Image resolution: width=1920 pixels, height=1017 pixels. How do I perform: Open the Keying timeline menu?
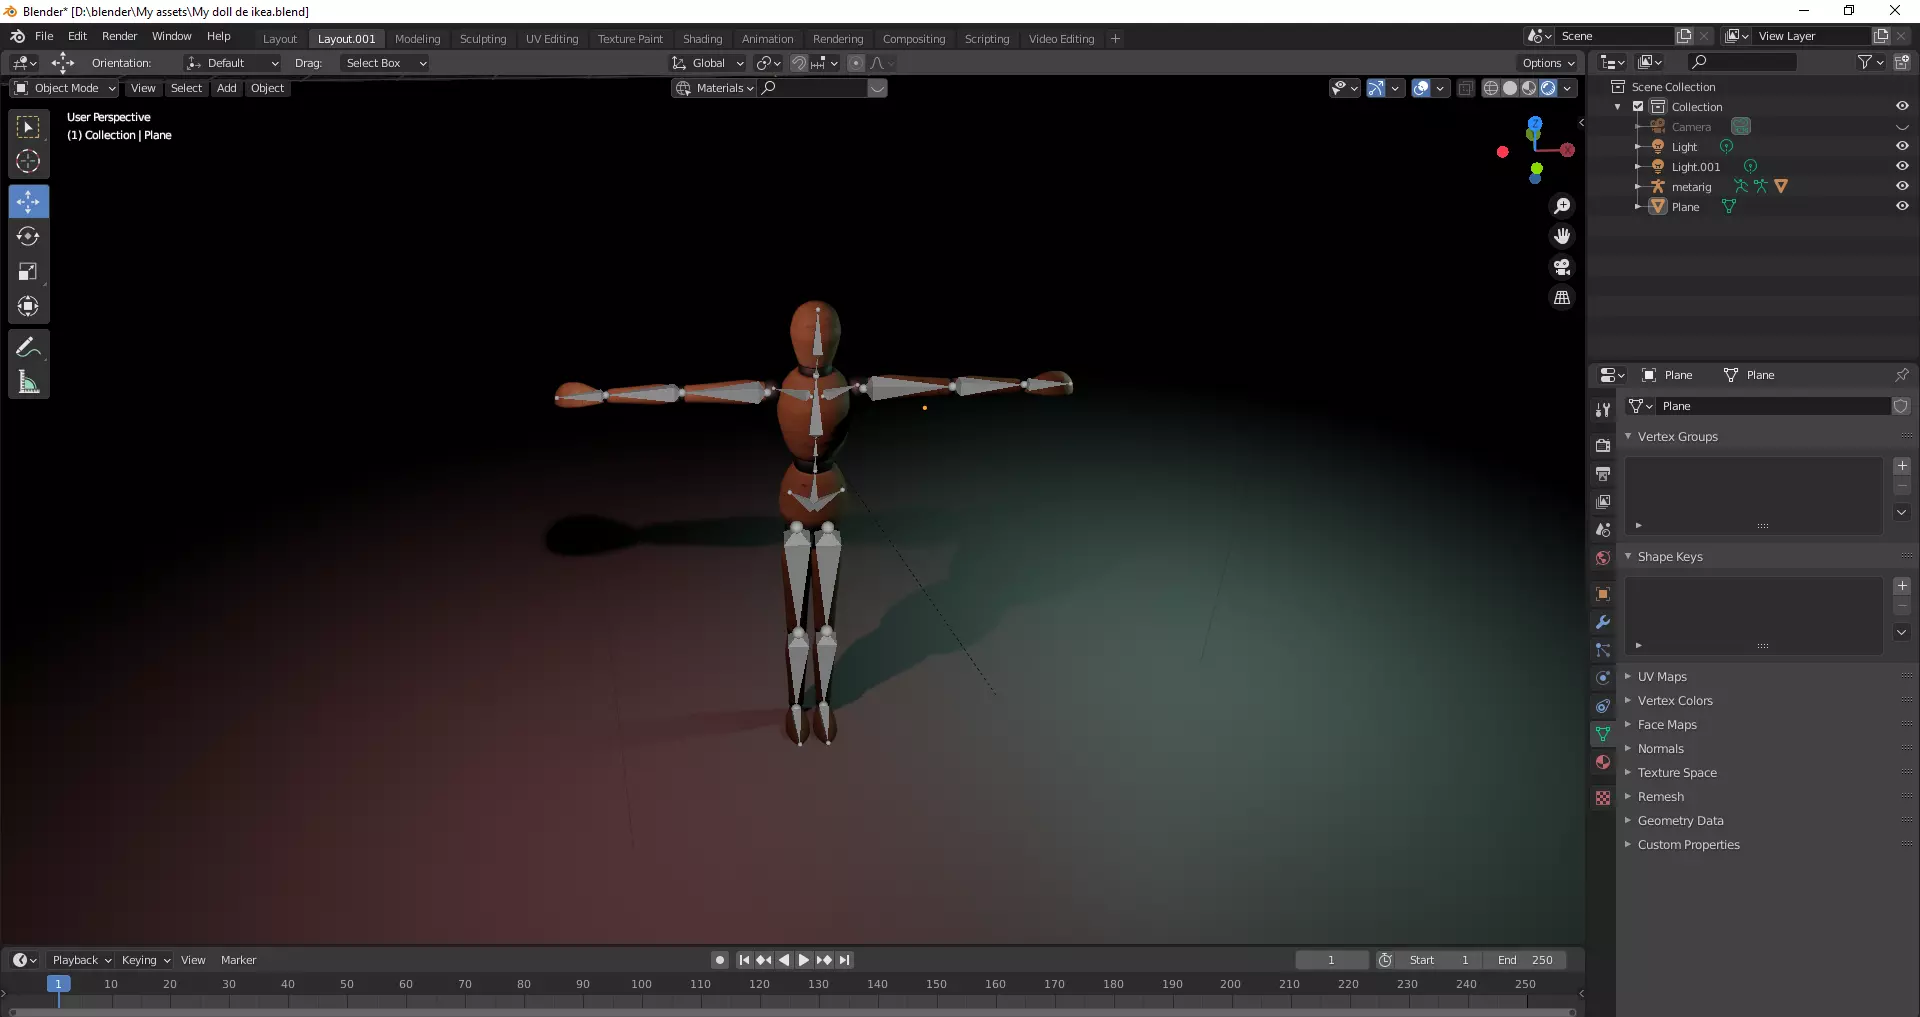click(145, 960)
